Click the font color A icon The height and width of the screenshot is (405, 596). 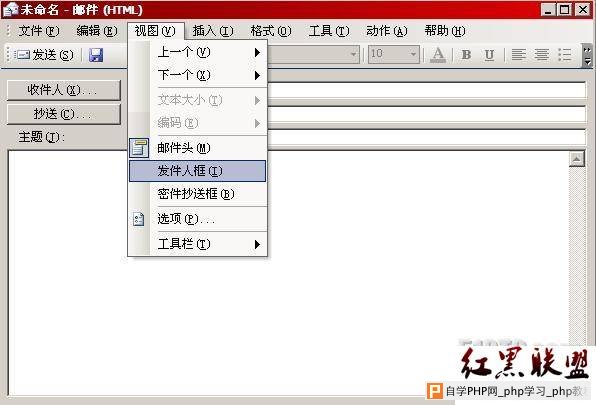[438, 55]
